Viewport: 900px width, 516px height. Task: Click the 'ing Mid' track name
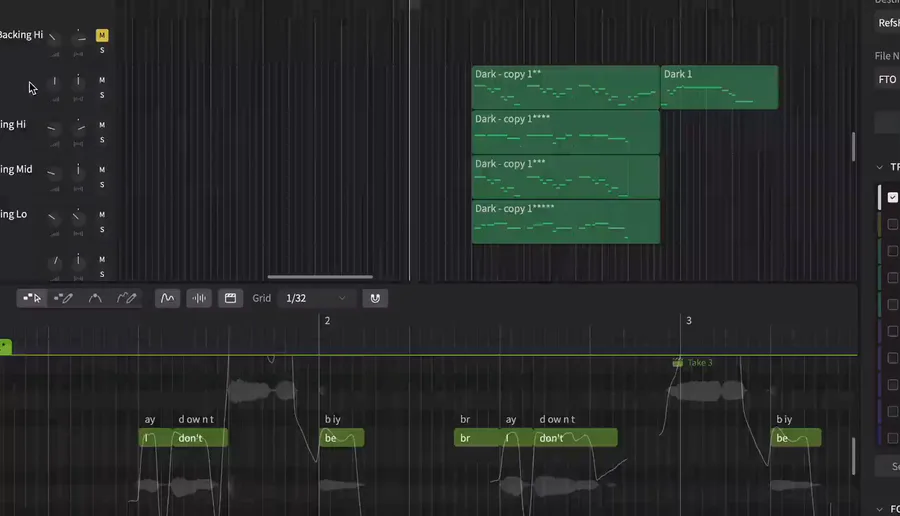(x=16, y=169)
